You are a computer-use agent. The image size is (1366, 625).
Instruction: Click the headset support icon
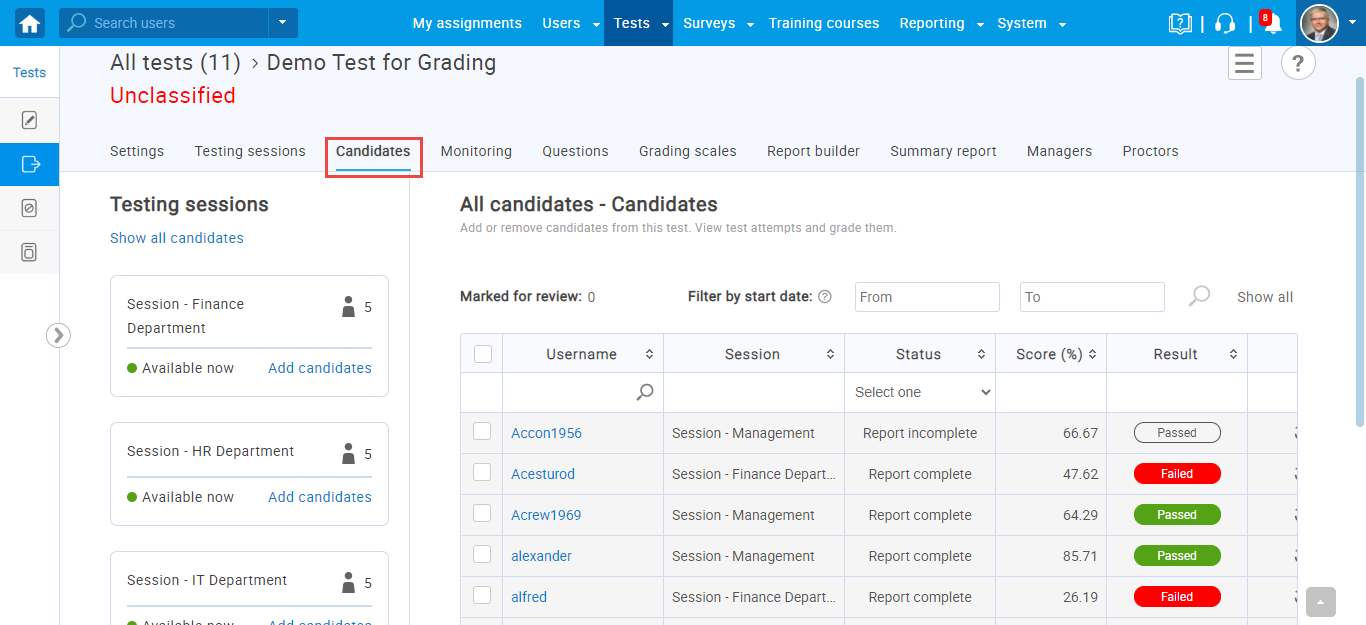(1225, 24)
